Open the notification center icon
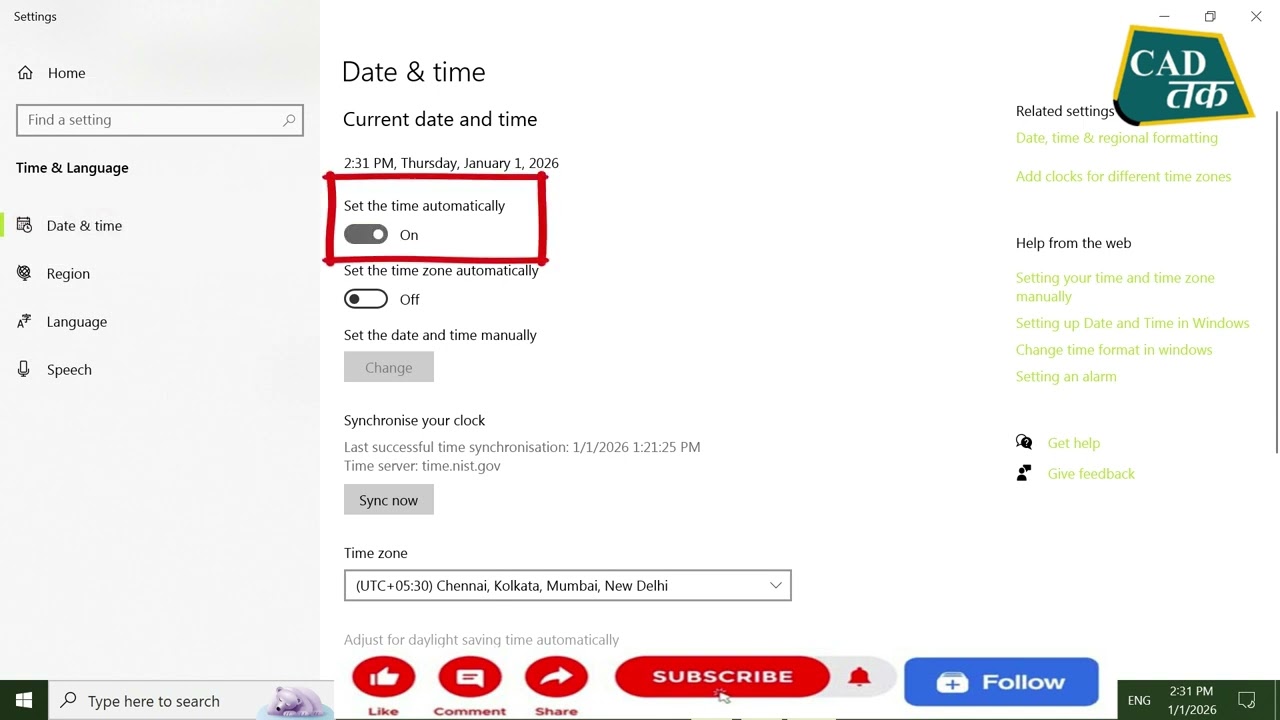Image resolution: width=1280 pixels, height=720 pixels. click(1247, 701)
